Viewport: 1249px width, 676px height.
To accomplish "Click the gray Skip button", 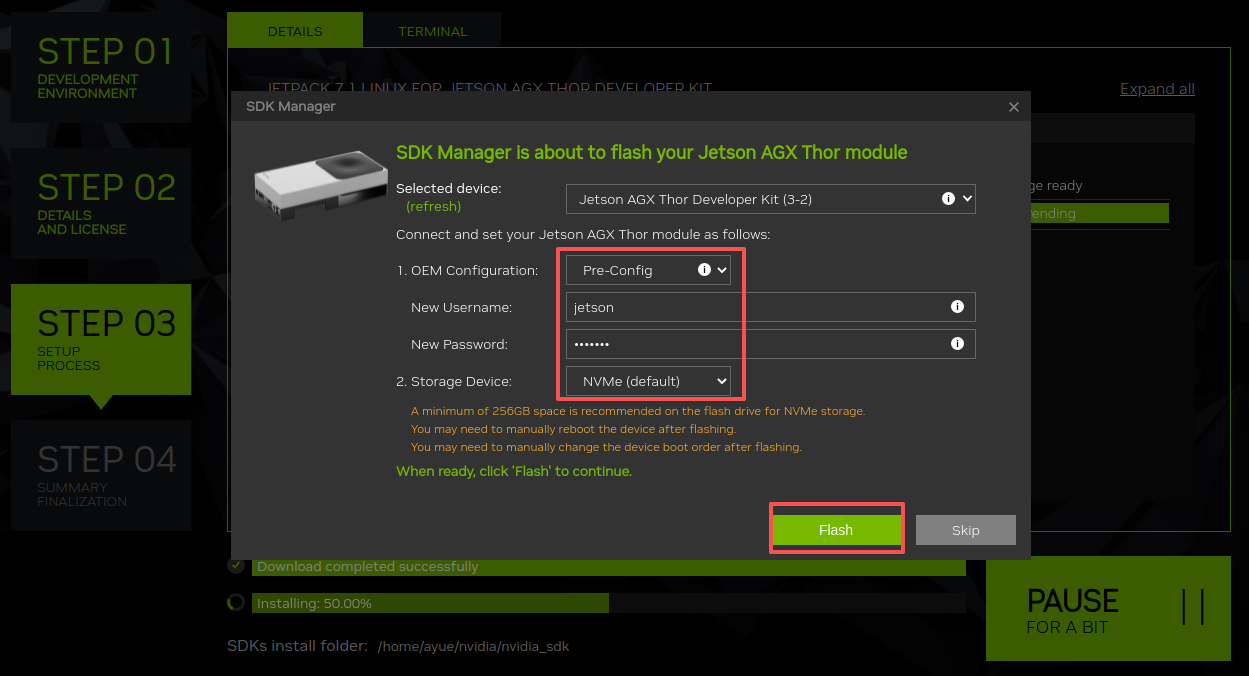I will pyautogui.click(x=965, y=530).
